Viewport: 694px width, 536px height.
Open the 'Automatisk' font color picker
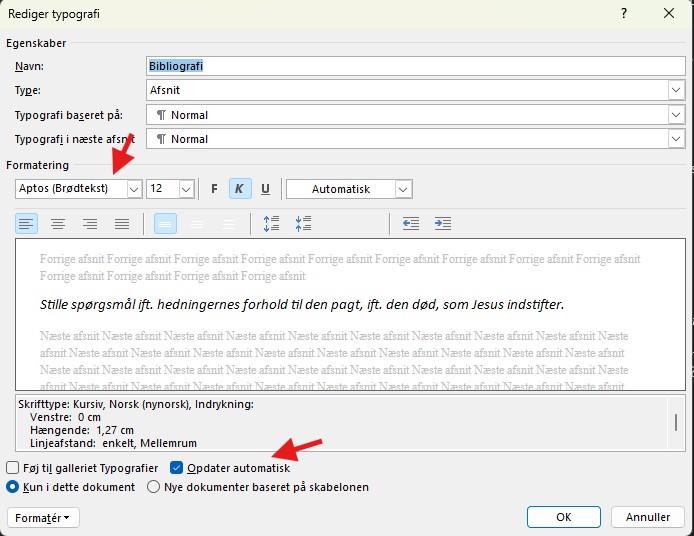(x=403, y=189)
